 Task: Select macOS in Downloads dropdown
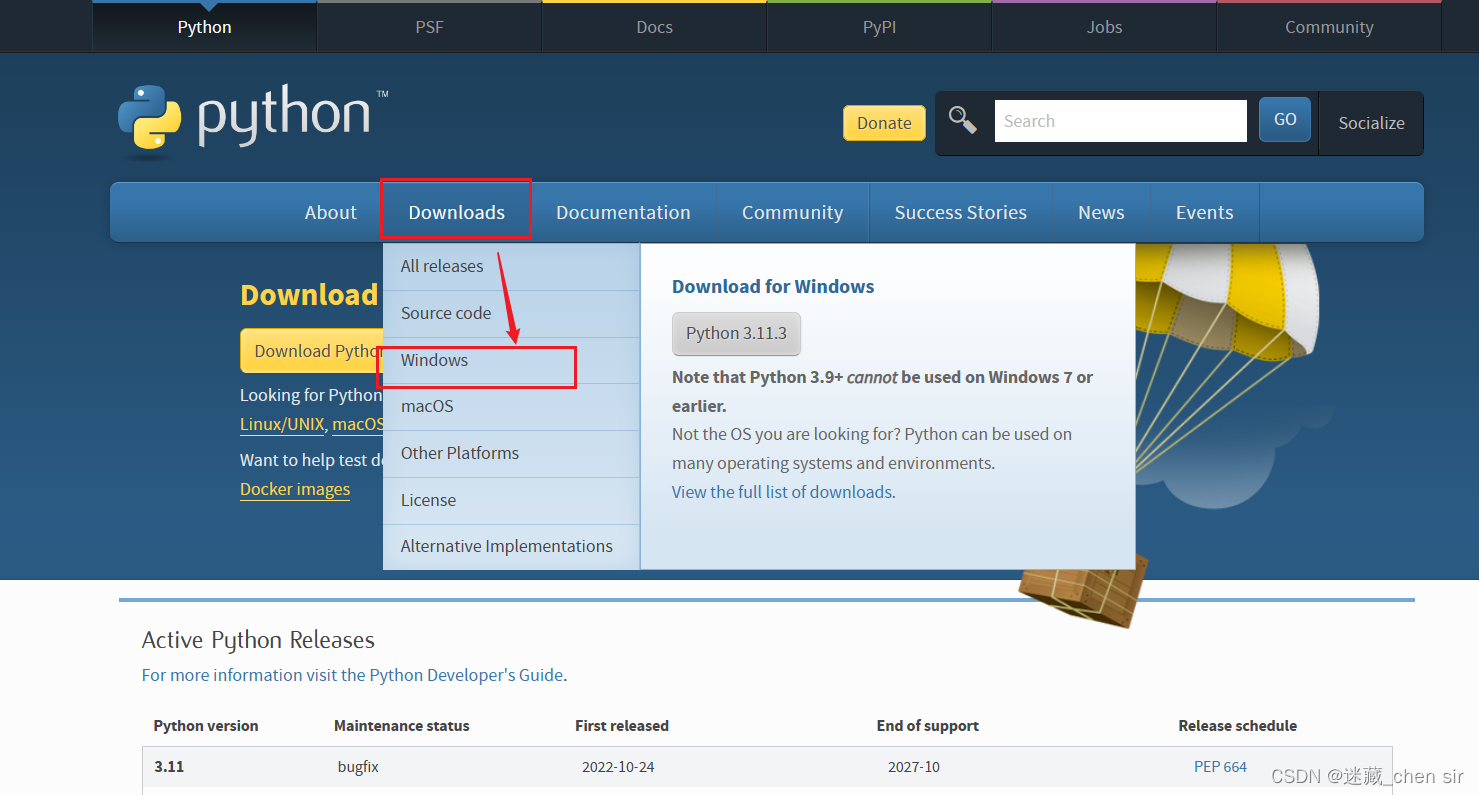(511, 407)
